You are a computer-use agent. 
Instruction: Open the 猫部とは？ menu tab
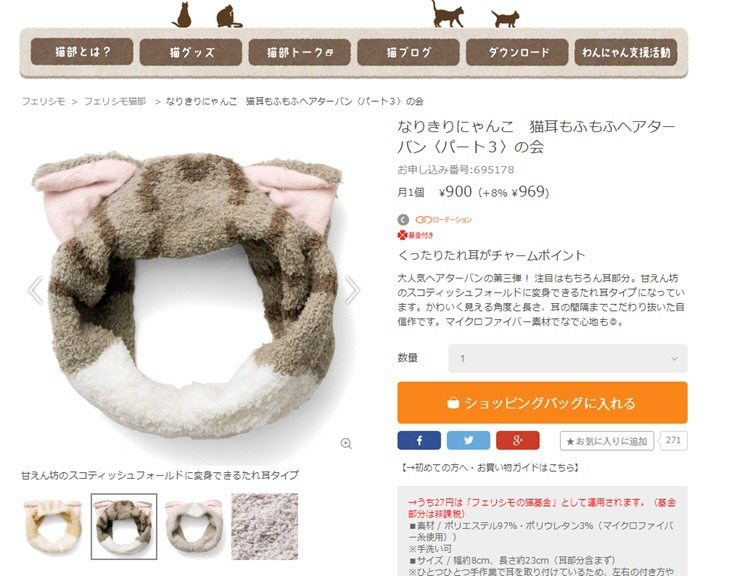pos(82,52)
